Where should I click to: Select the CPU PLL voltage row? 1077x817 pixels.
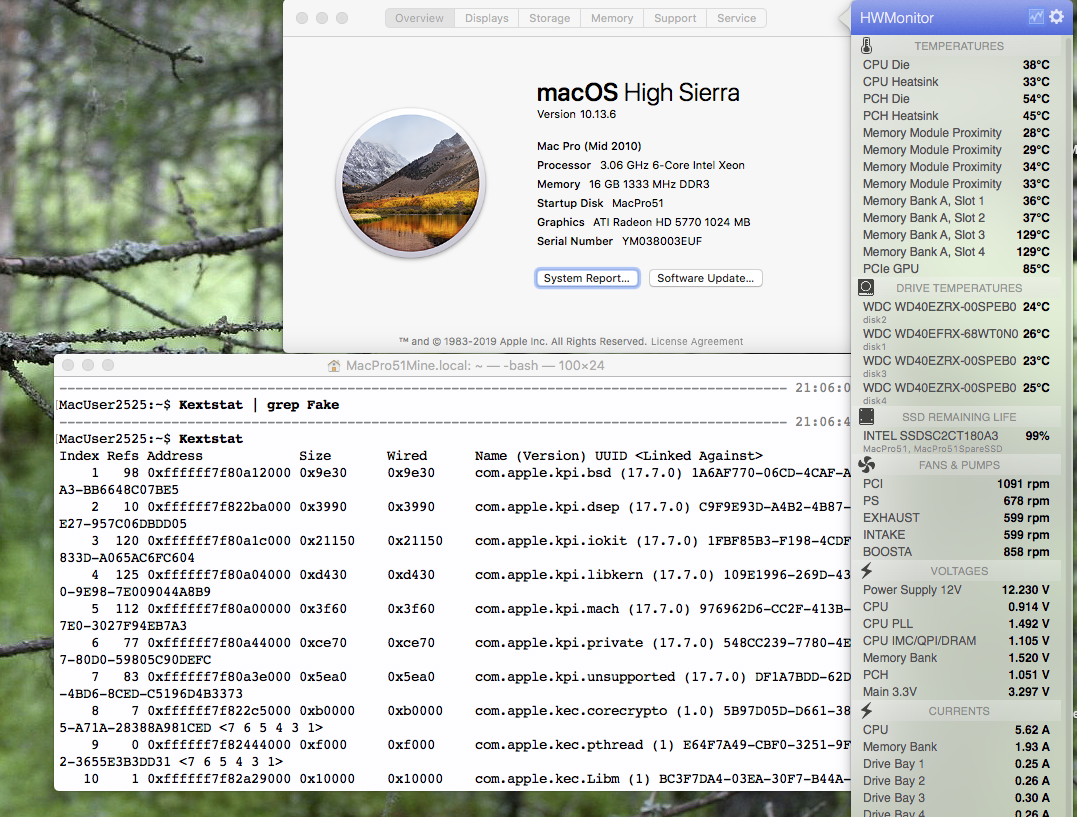(956, 624)
